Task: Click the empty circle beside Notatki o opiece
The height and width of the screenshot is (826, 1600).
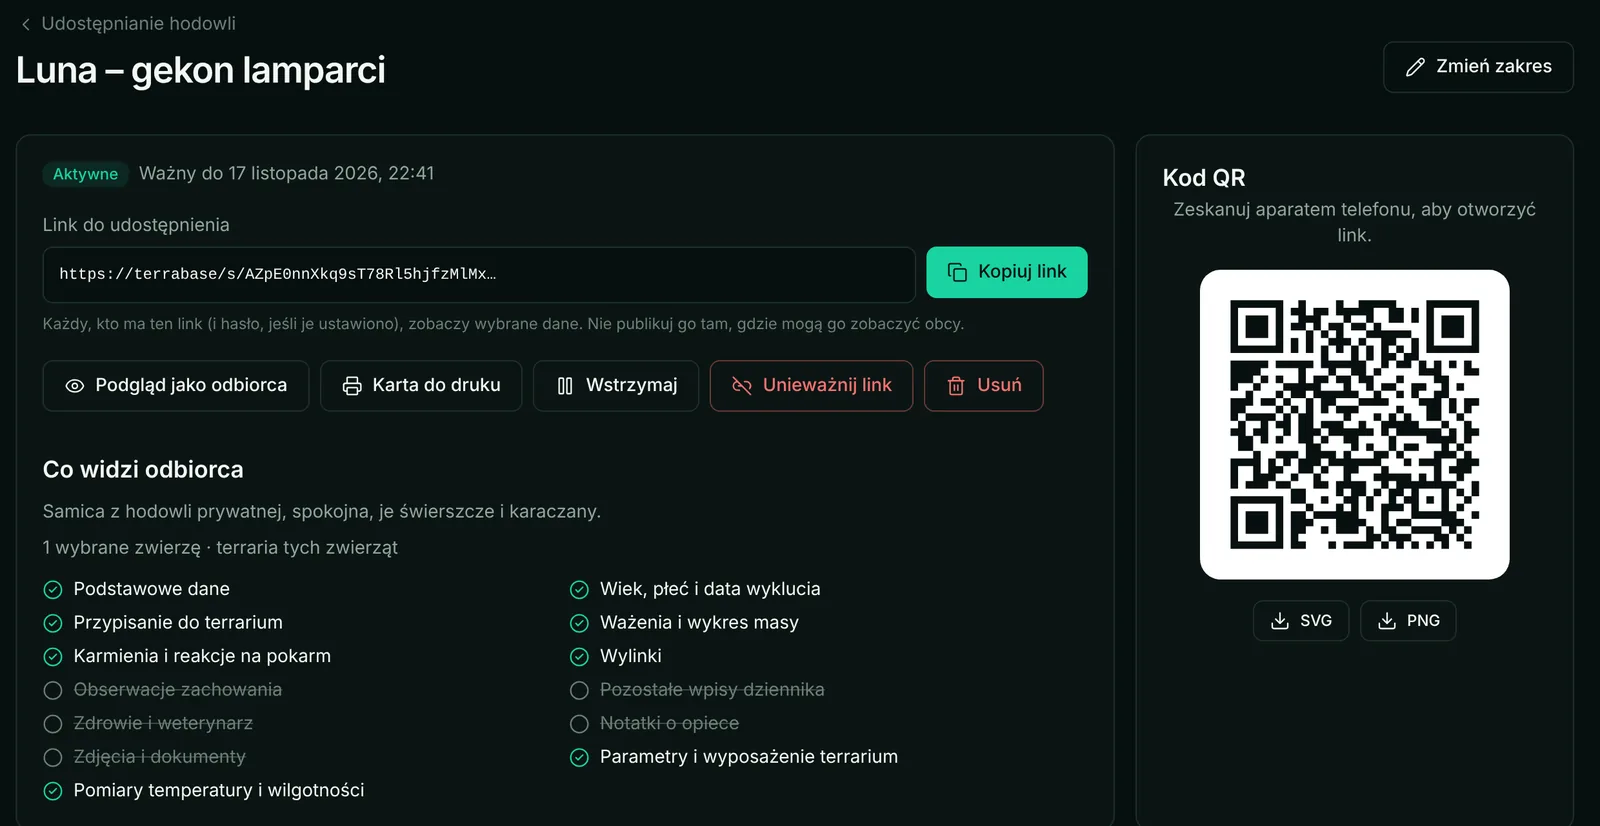Action: [579, 724]
